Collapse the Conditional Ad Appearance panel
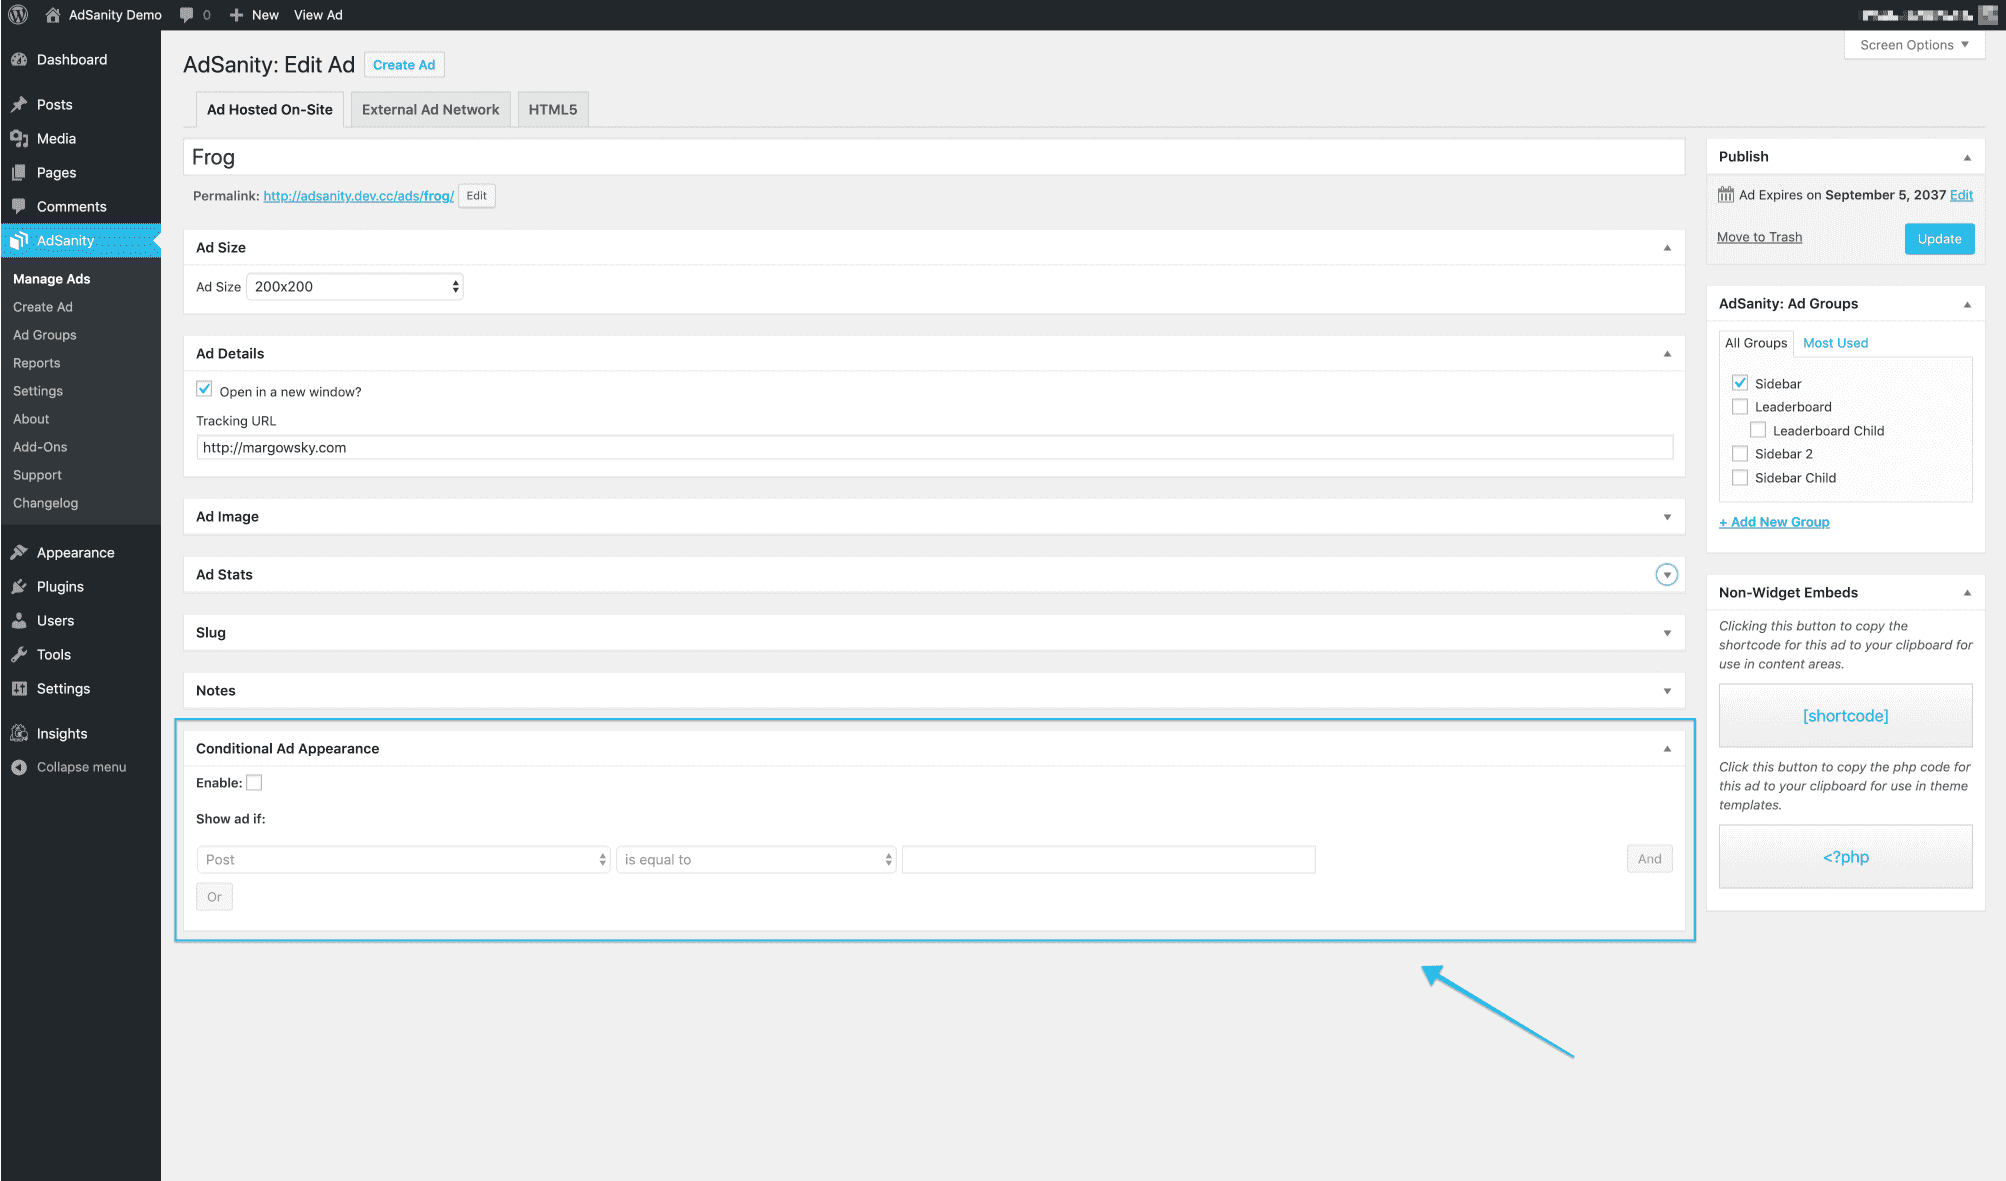 pos(1667,749)
